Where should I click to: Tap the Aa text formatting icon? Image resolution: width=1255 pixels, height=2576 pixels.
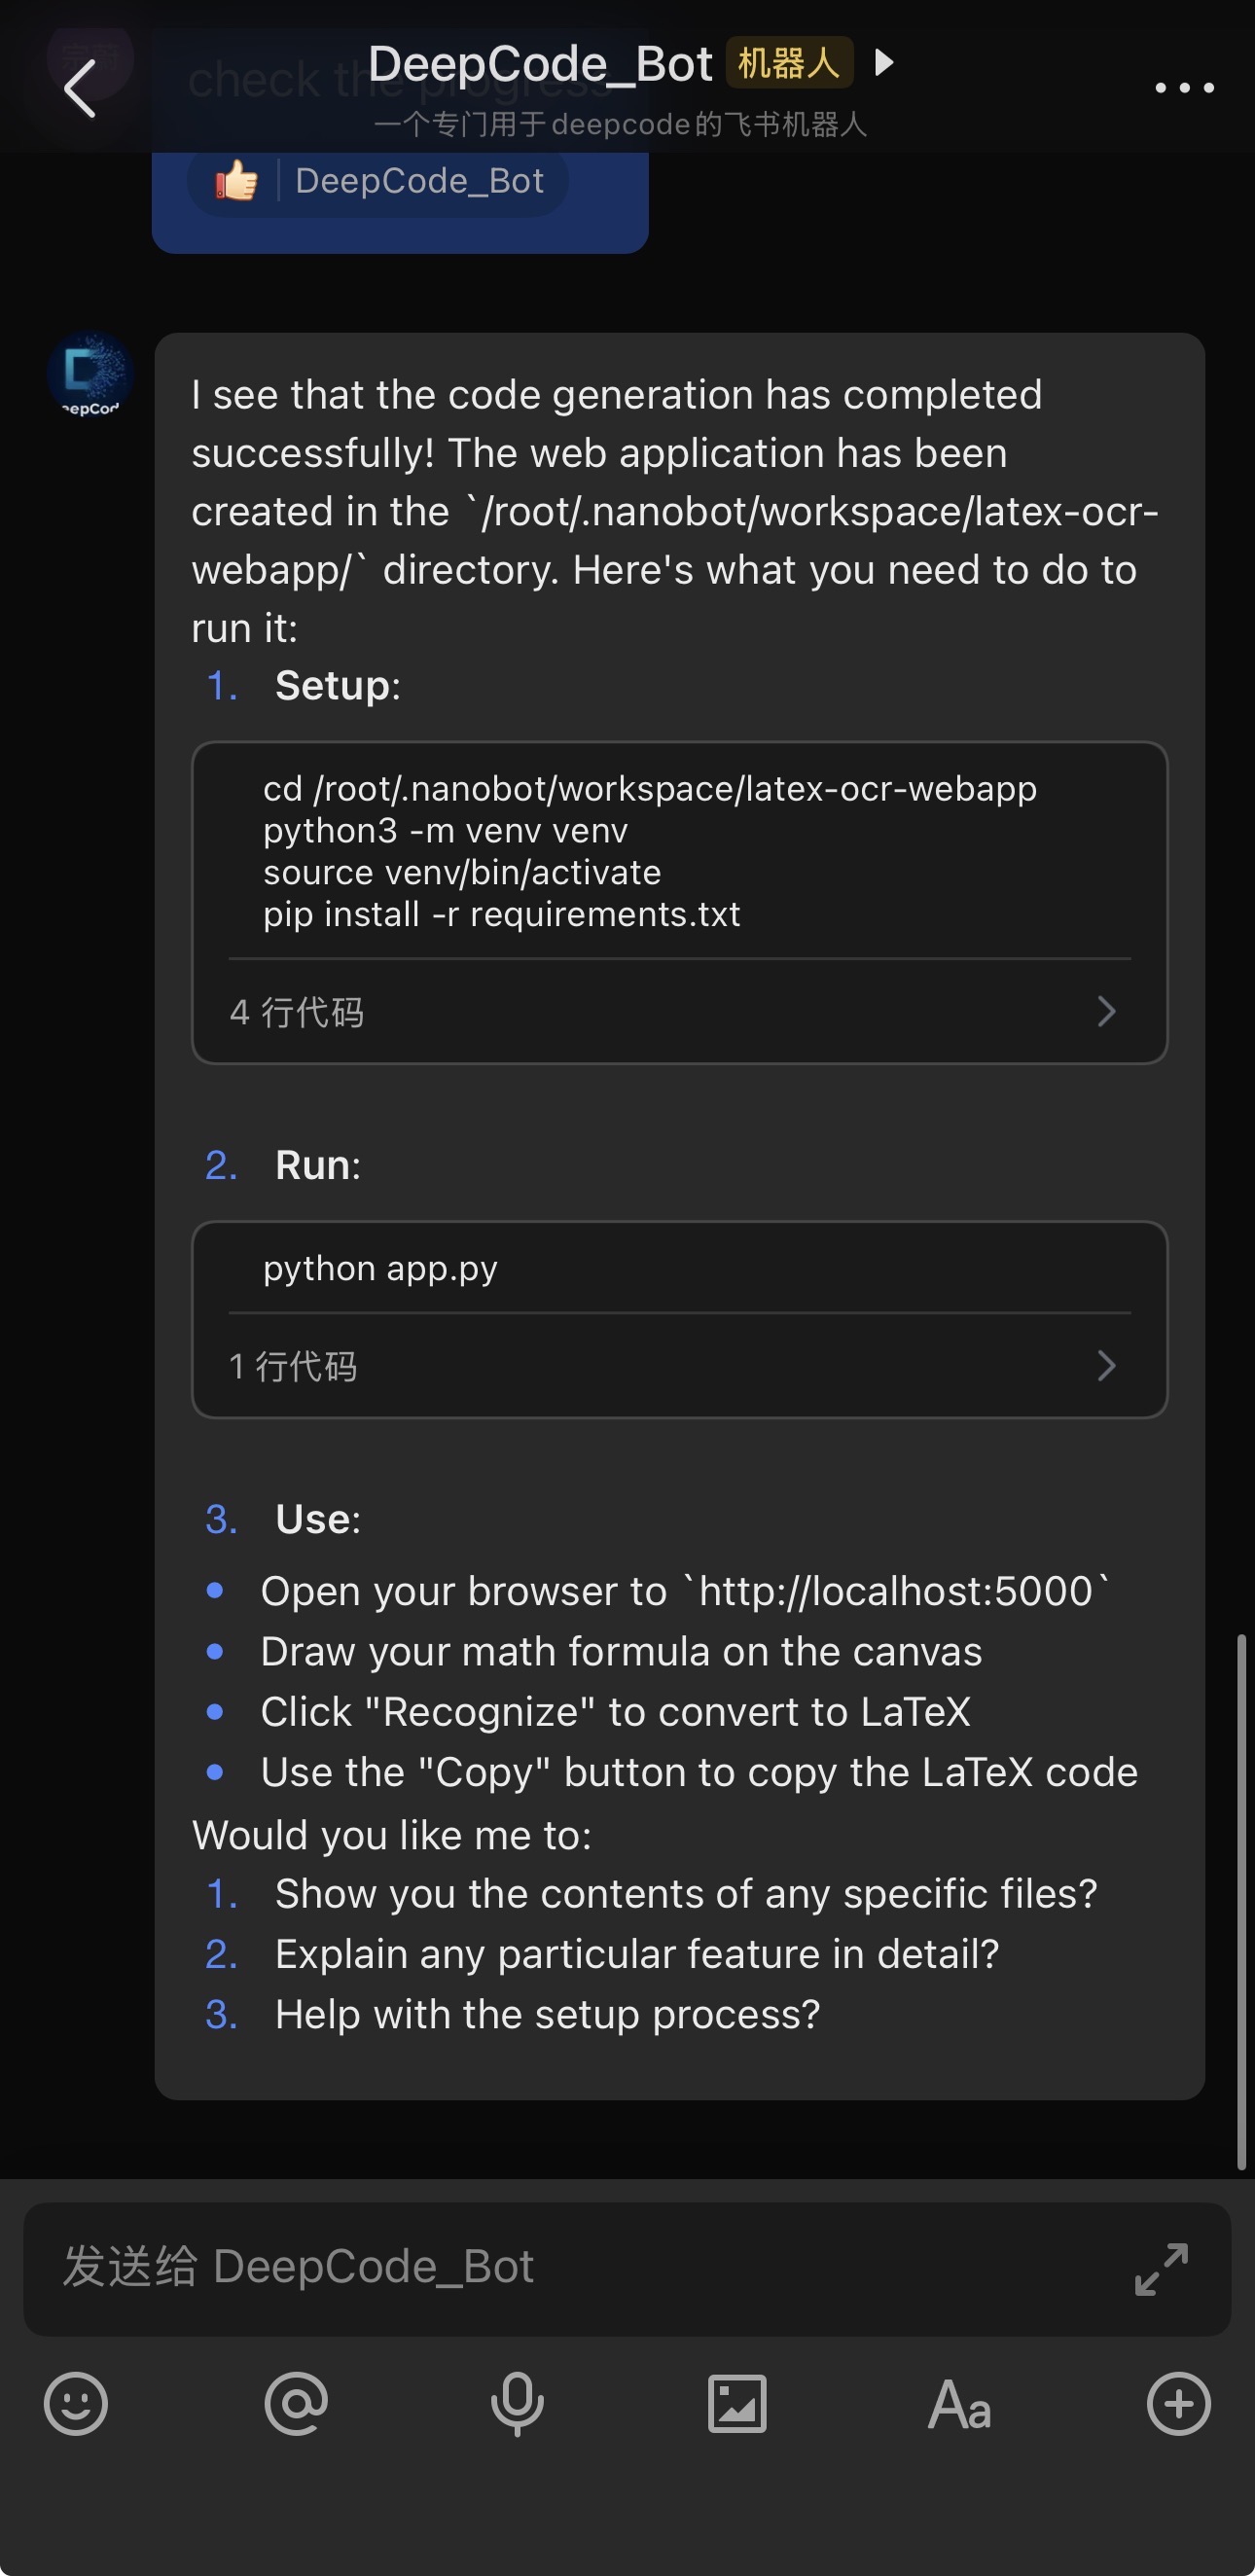click(x=958, y=2404)
